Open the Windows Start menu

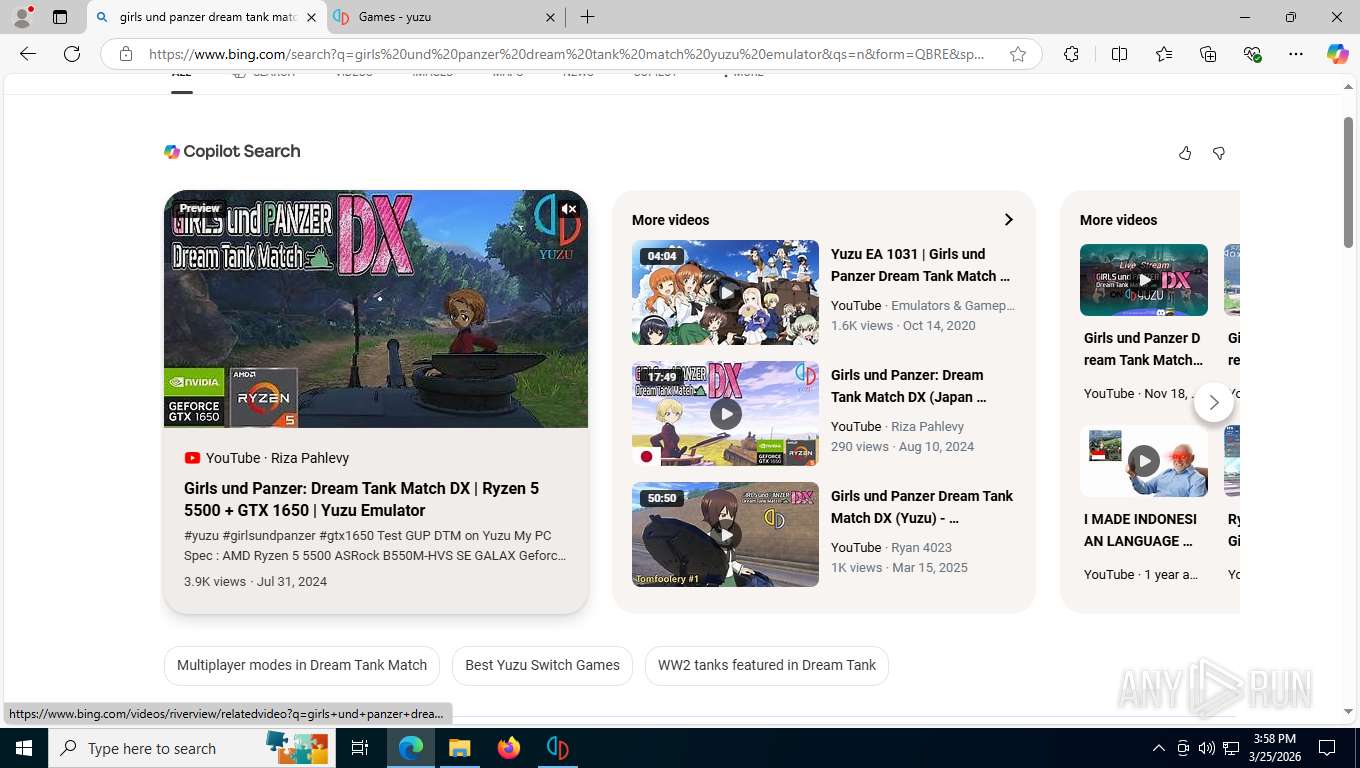[x=23, y=748]
